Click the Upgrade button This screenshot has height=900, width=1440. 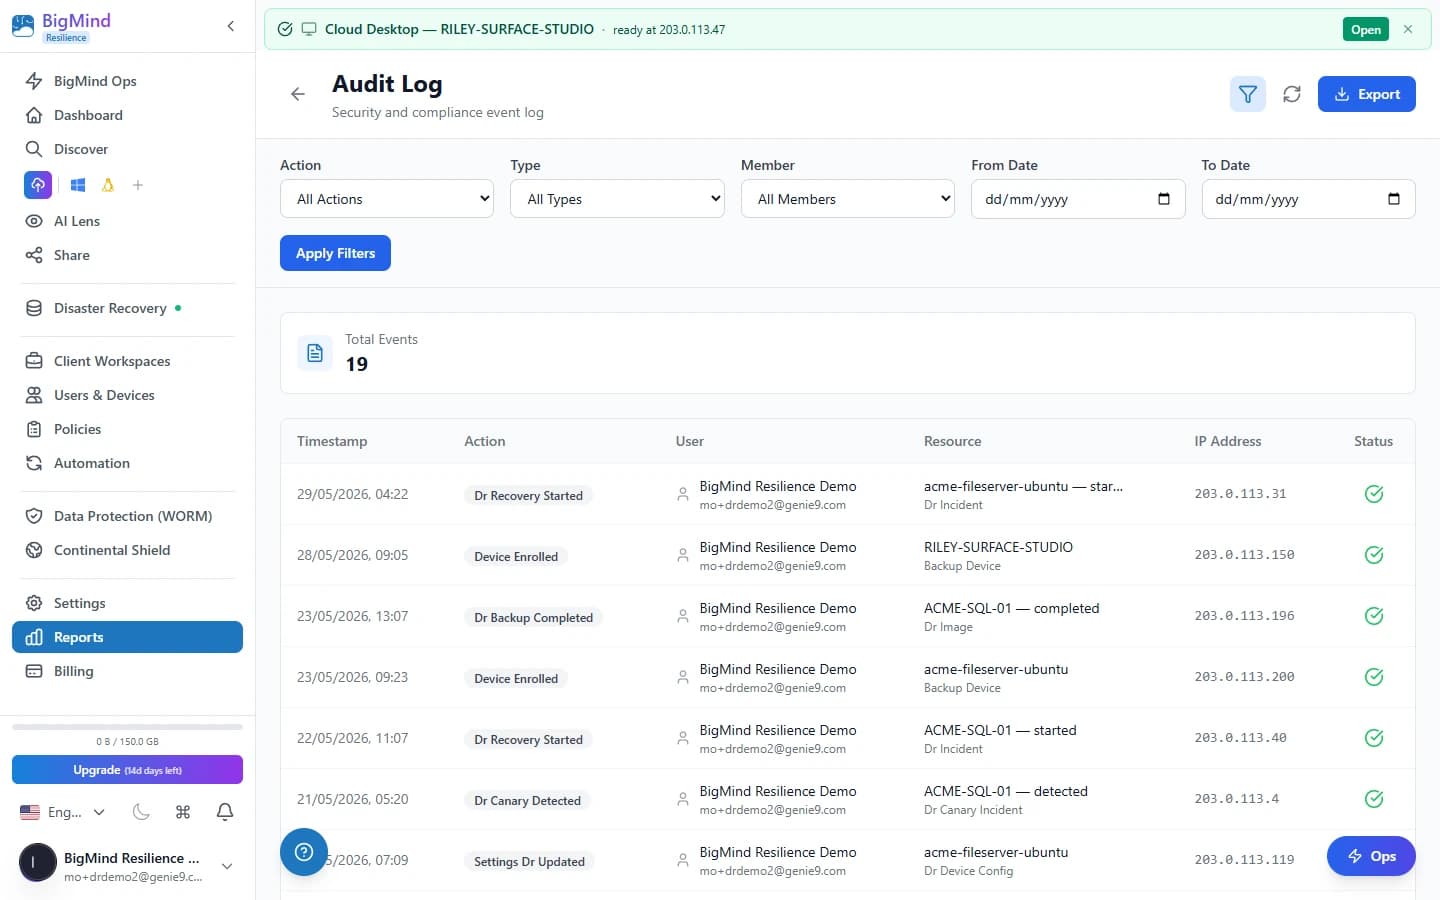pos(127,770)
